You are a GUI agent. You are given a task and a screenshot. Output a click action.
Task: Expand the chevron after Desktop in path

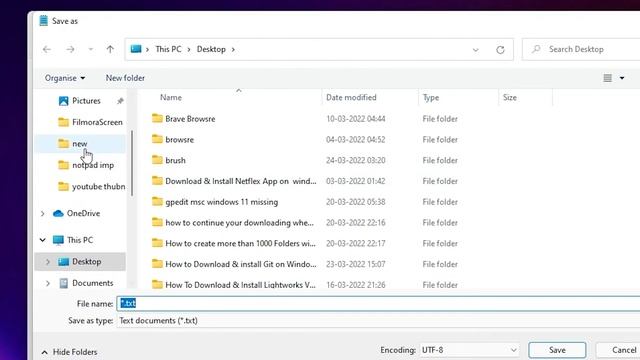click(233, 49)
